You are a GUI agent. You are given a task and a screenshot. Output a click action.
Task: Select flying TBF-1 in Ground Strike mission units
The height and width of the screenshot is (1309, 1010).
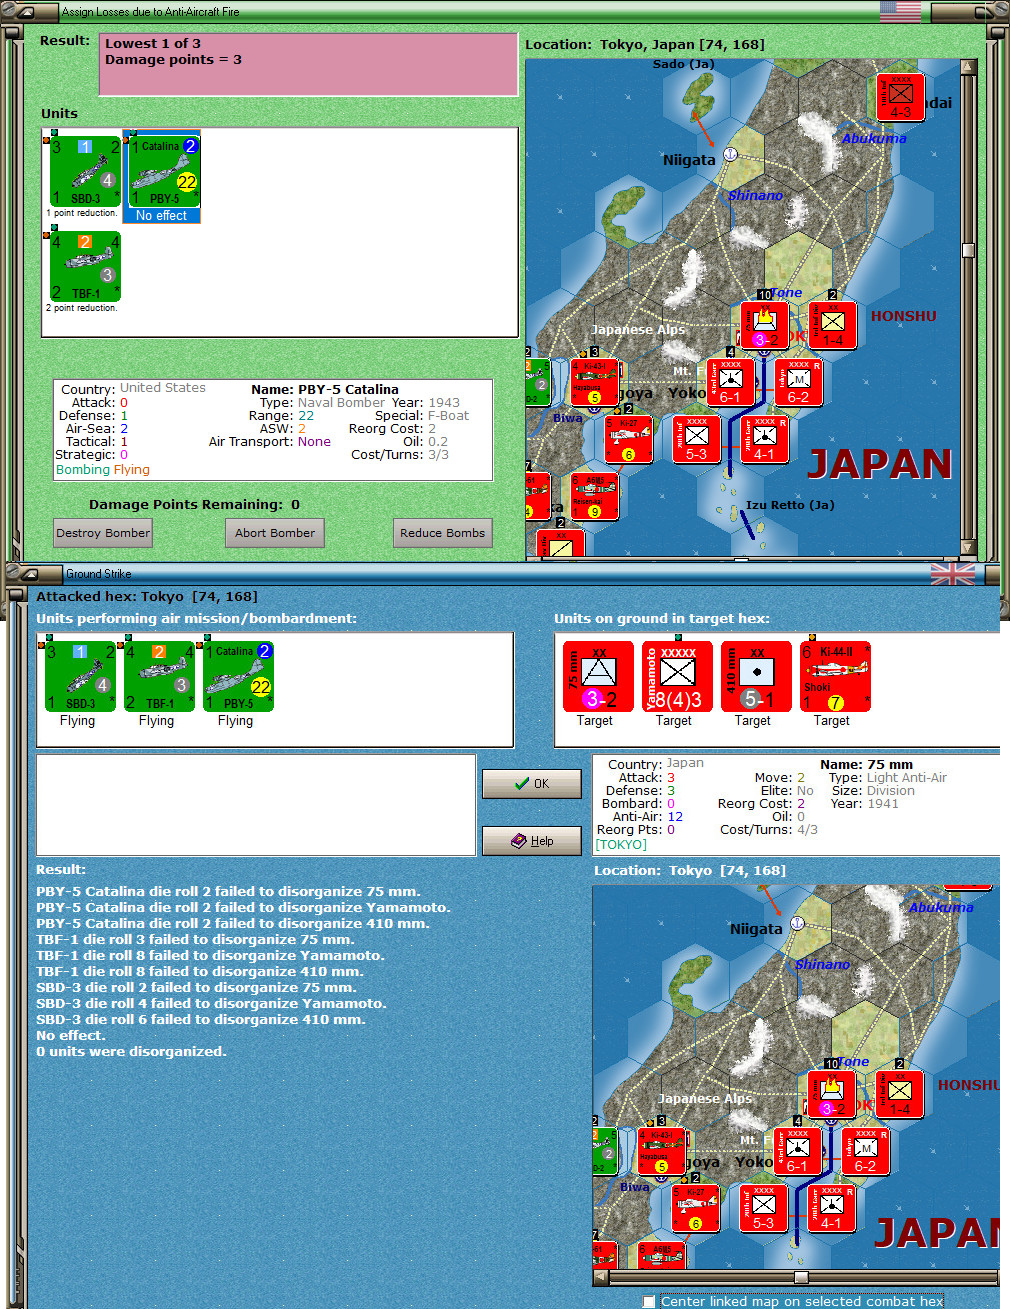(158, 677)
